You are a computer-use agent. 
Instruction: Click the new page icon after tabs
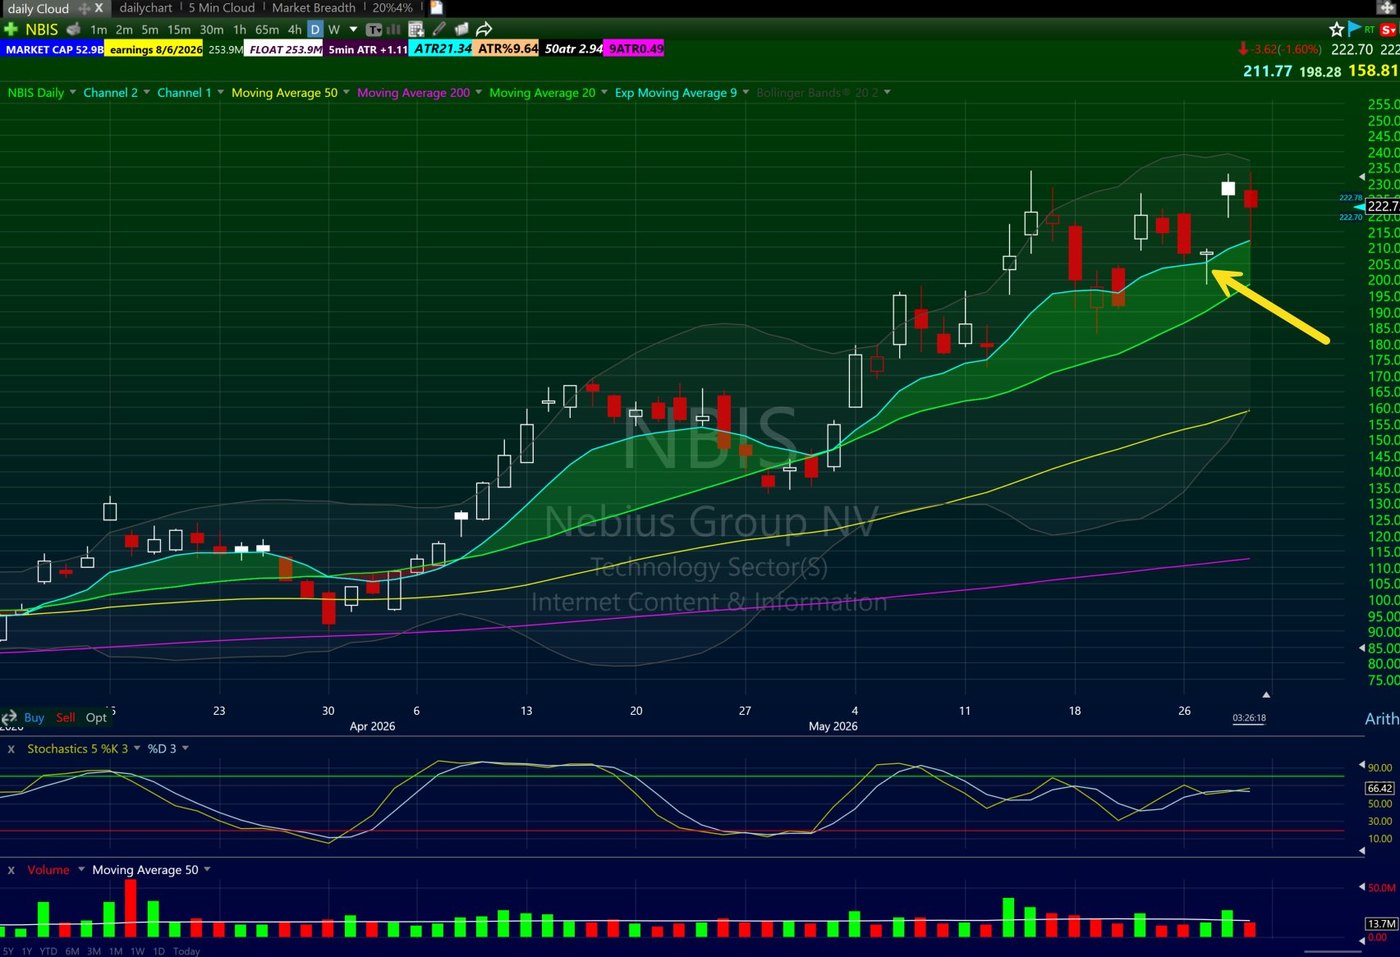436,8
